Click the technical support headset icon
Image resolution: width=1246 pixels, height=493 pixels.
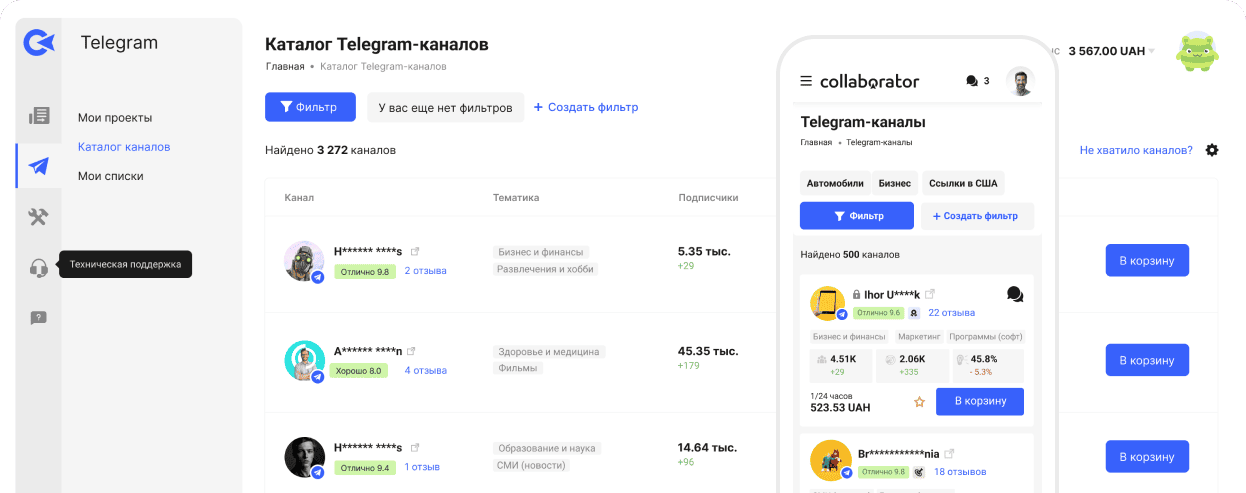[x=38, y=267]
